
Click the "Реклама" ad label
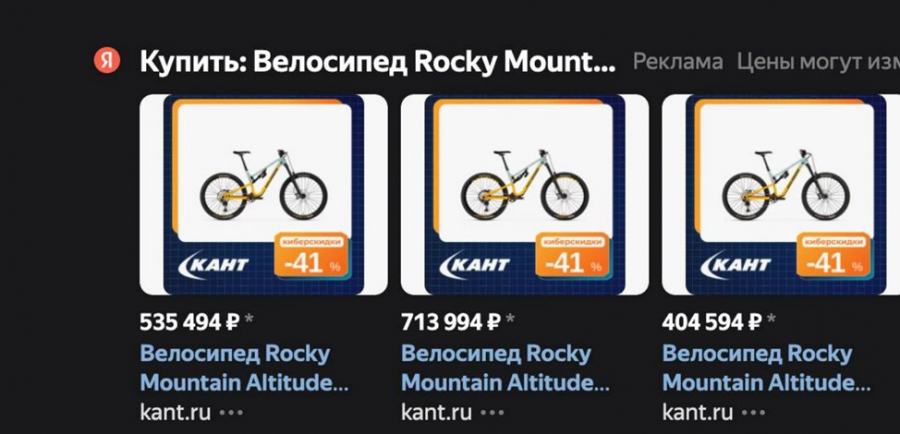click(x=677, y=62)
